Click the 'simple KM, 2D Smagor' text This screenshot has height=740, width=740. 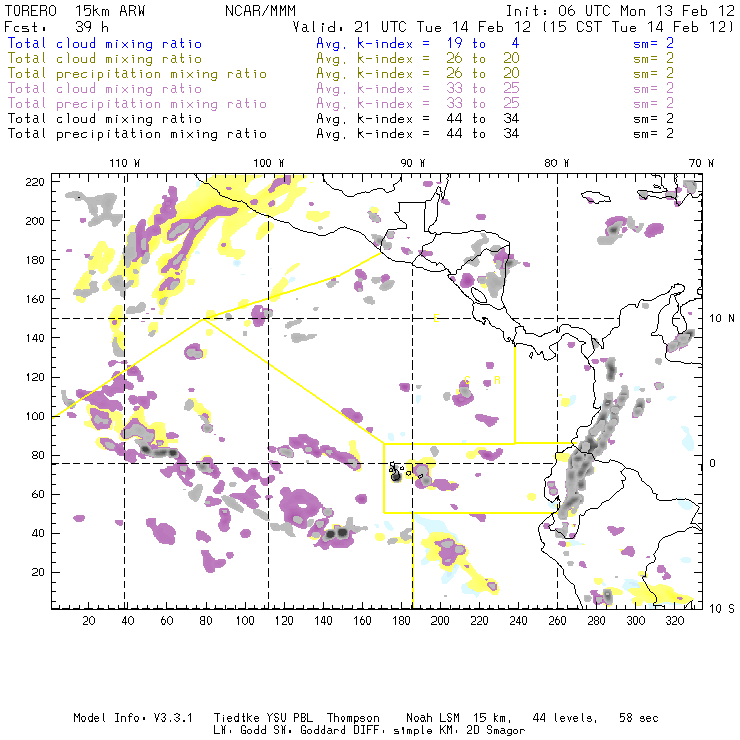(459, 731)
